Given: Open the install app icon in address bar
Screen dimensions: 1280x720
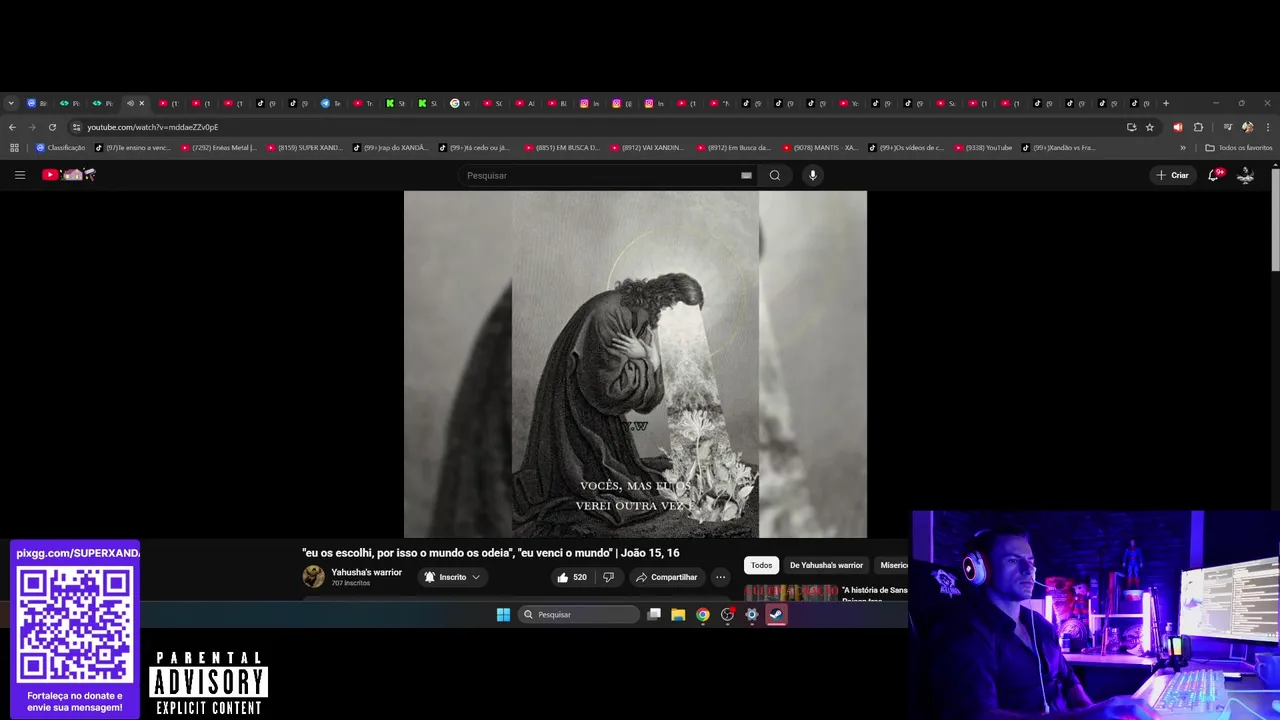Looking at the screenshot, I should click(1131, 127).
